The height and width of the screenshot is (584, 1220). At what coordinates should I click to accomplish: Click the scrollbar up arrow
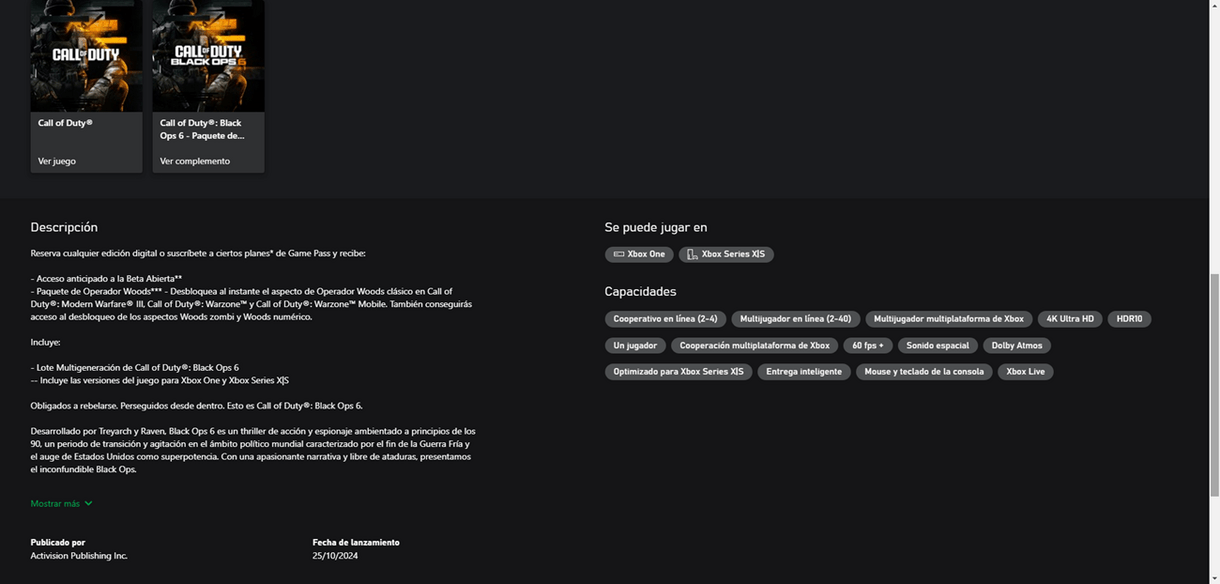[1214, 6]
